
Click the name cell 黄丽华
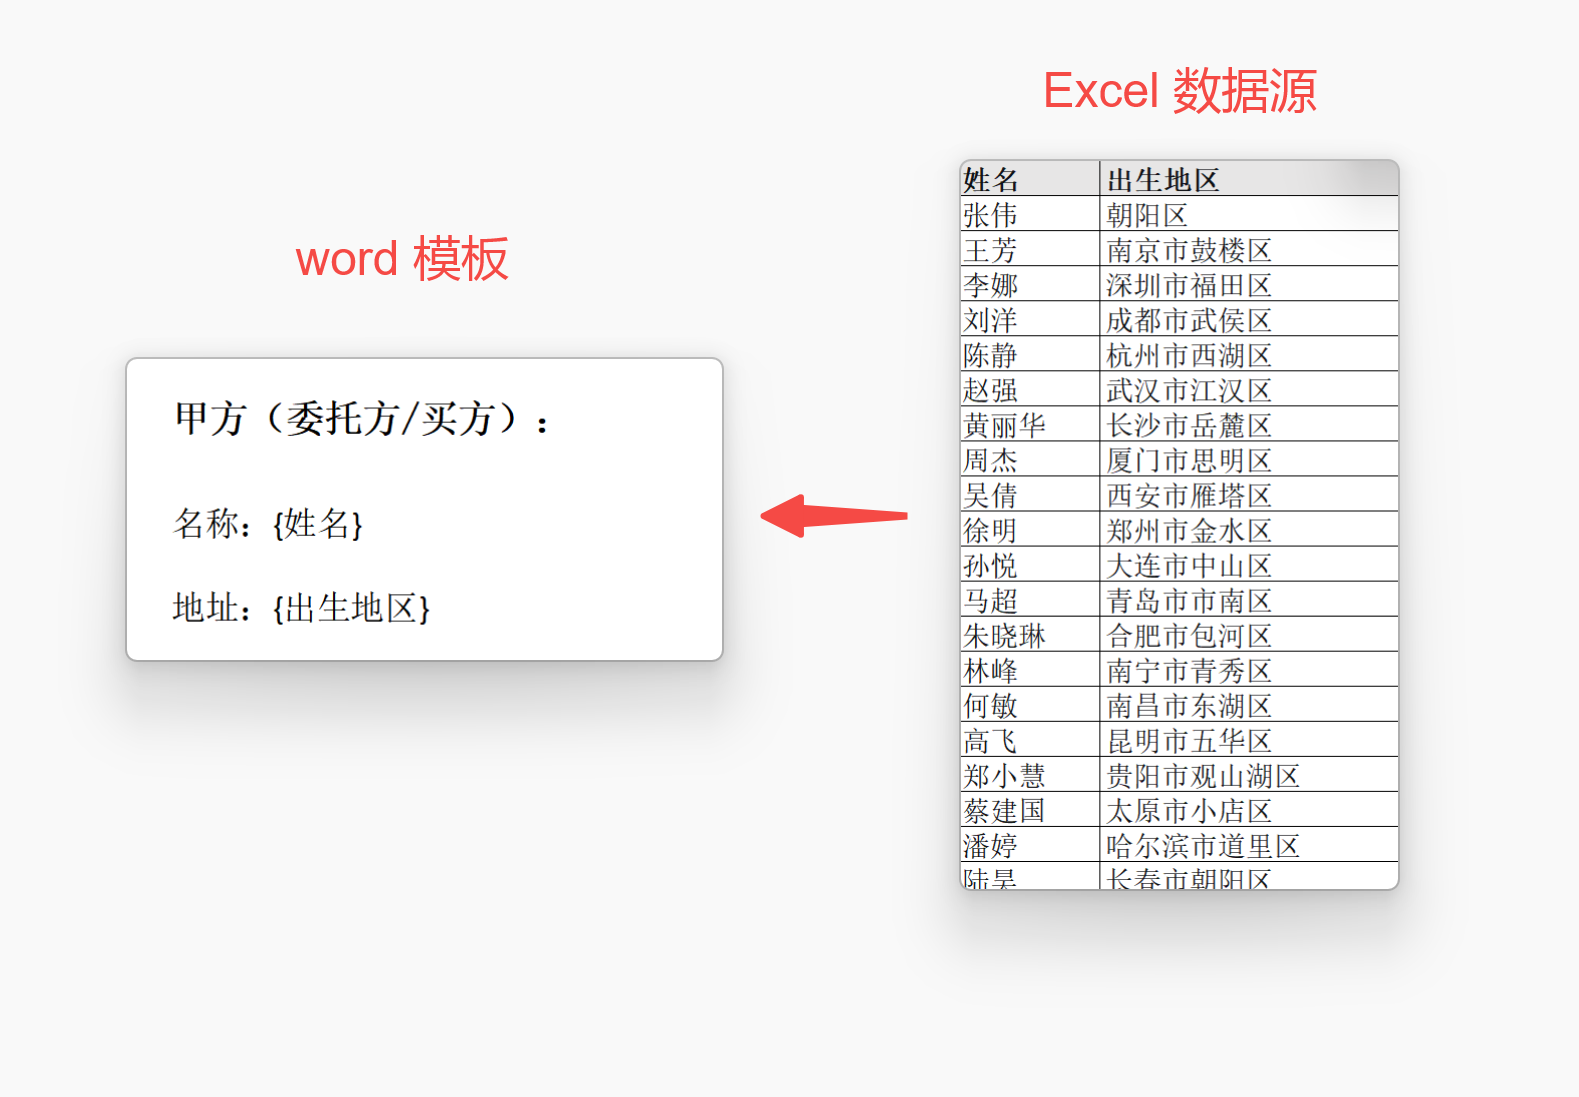(1029, 425)
